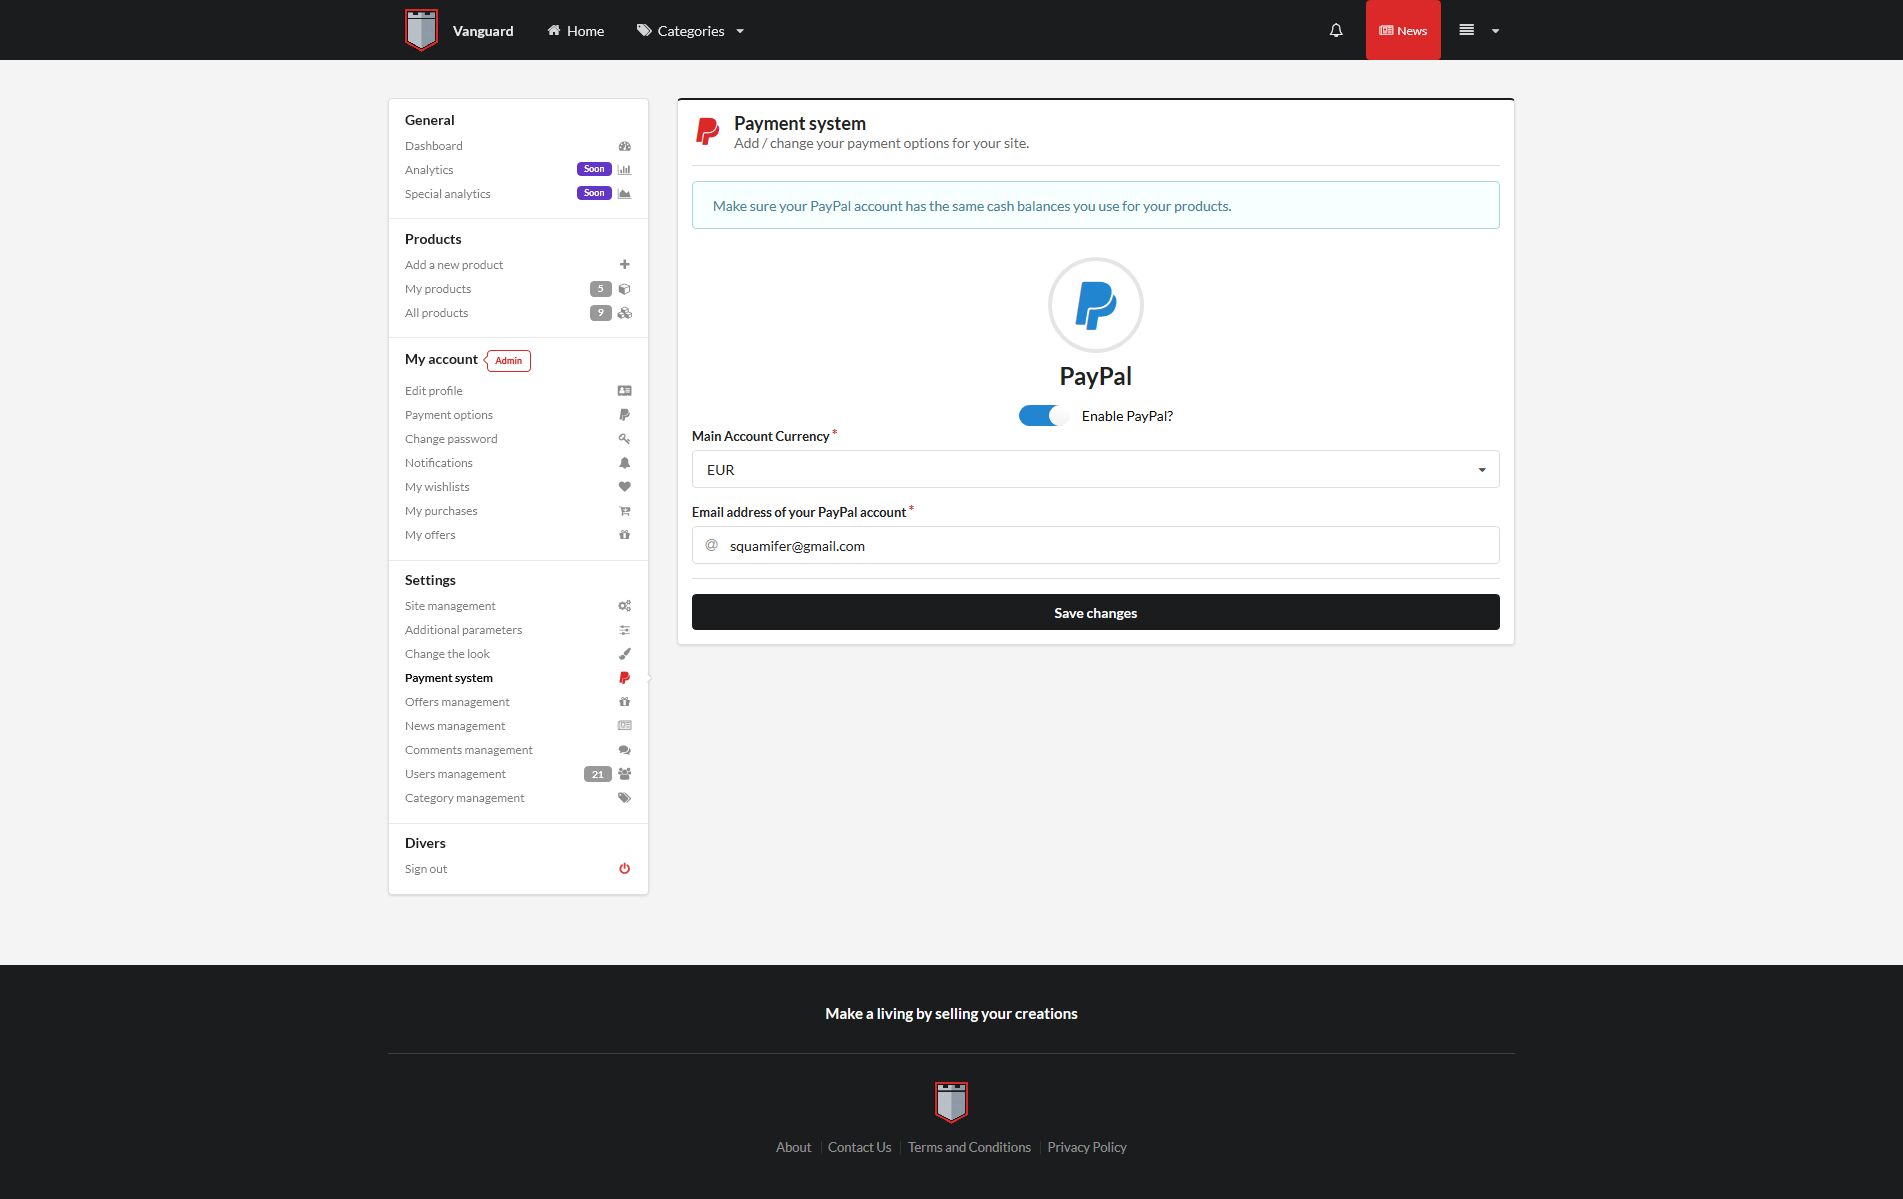The height and width of the screenshot is (1199, 1903).
Task: Click the PayPal icon beside Payment options
Action: tap(624, 415)
